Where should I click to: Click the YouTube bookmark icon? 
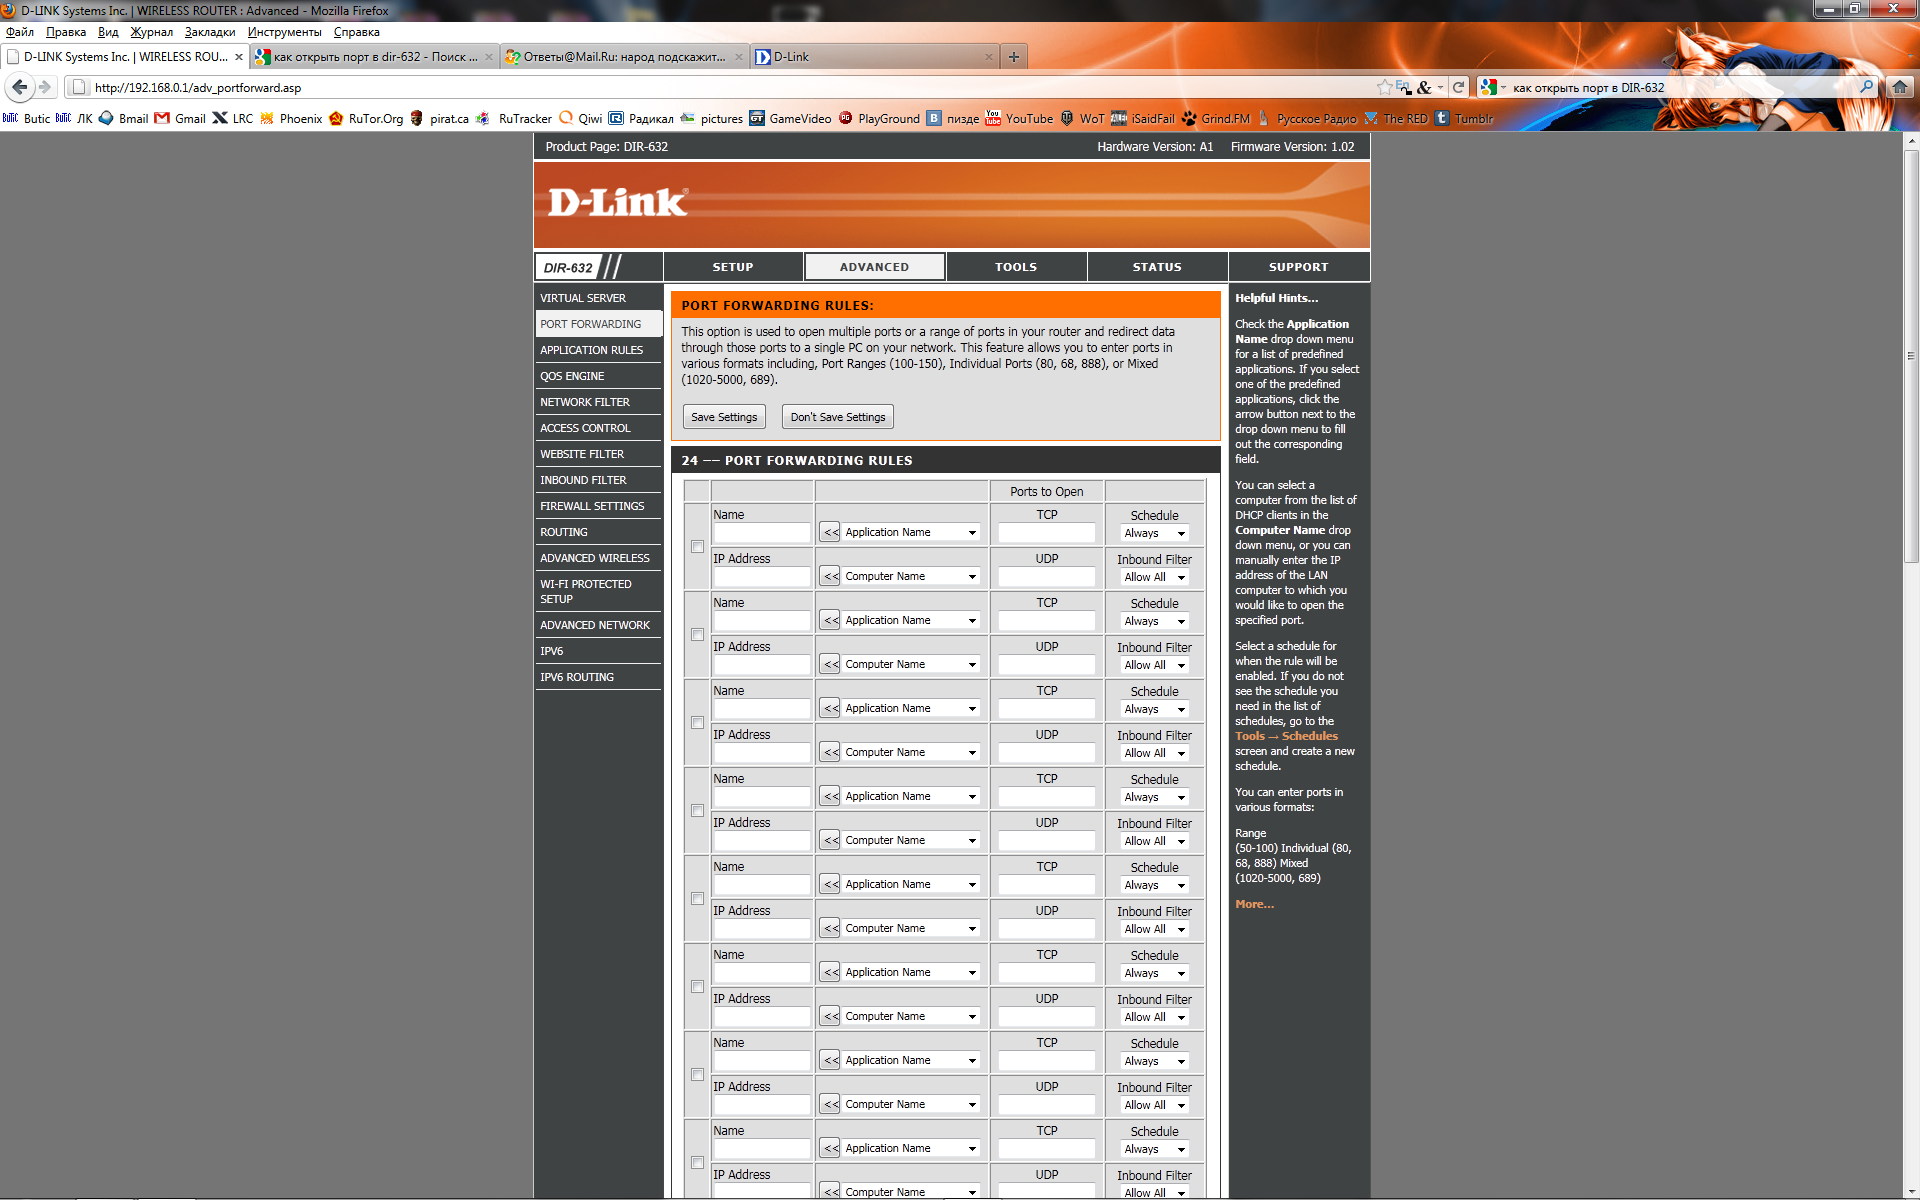993,118
